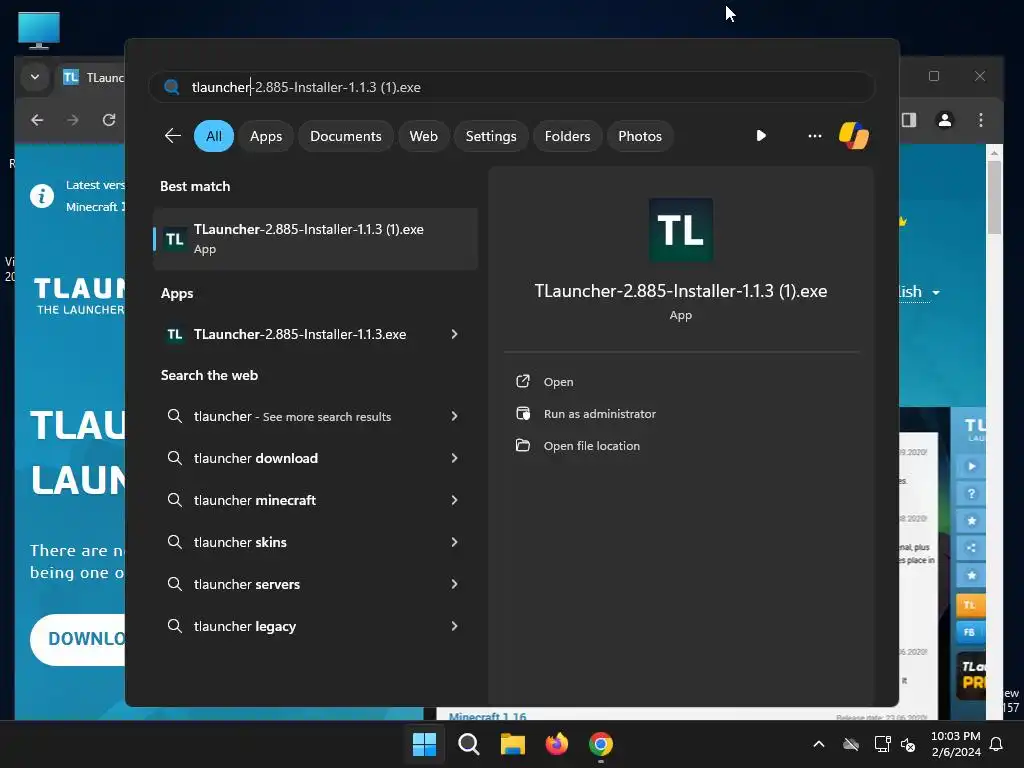Click the search text field containing tlauncher
This screenshot has height=768, width=1024.
coord(511,87)
